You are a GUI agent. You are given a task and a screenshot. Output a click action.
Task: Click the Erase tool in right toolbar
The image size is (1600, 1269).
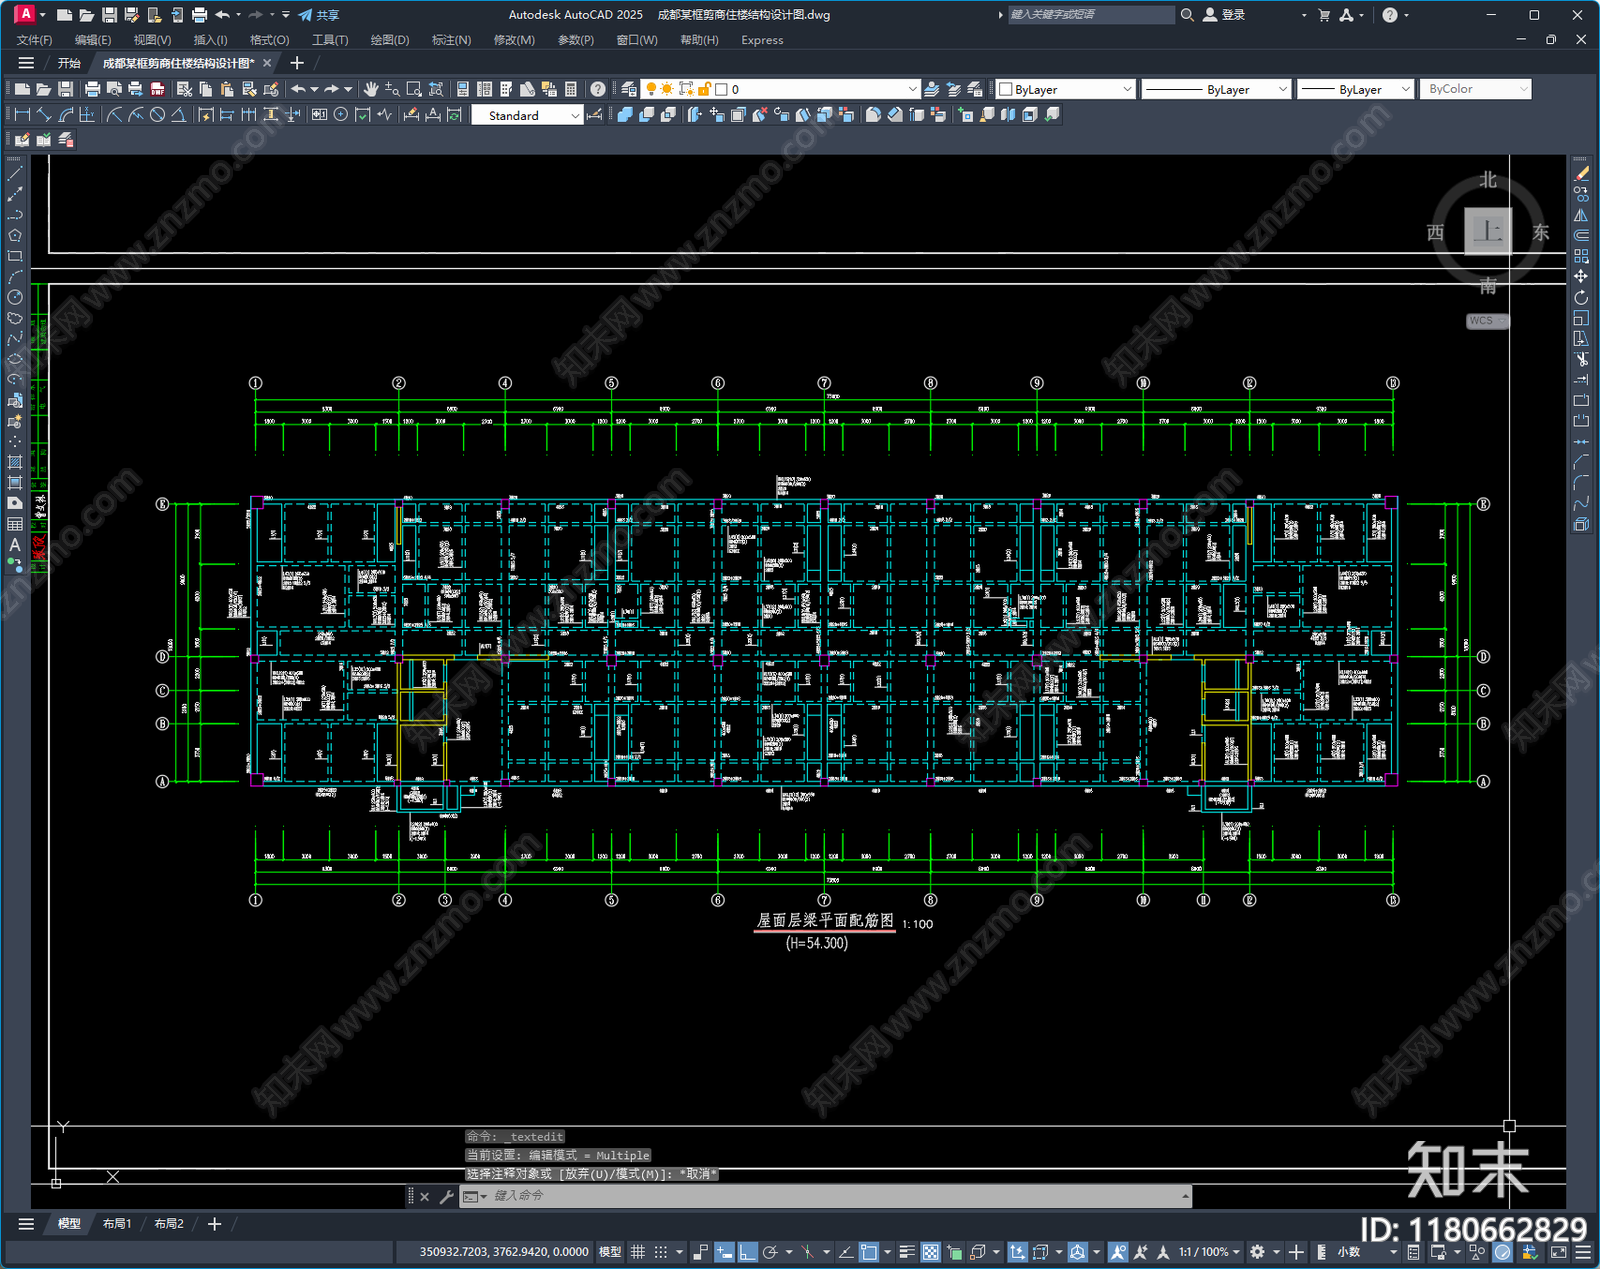click(1581, 174)
